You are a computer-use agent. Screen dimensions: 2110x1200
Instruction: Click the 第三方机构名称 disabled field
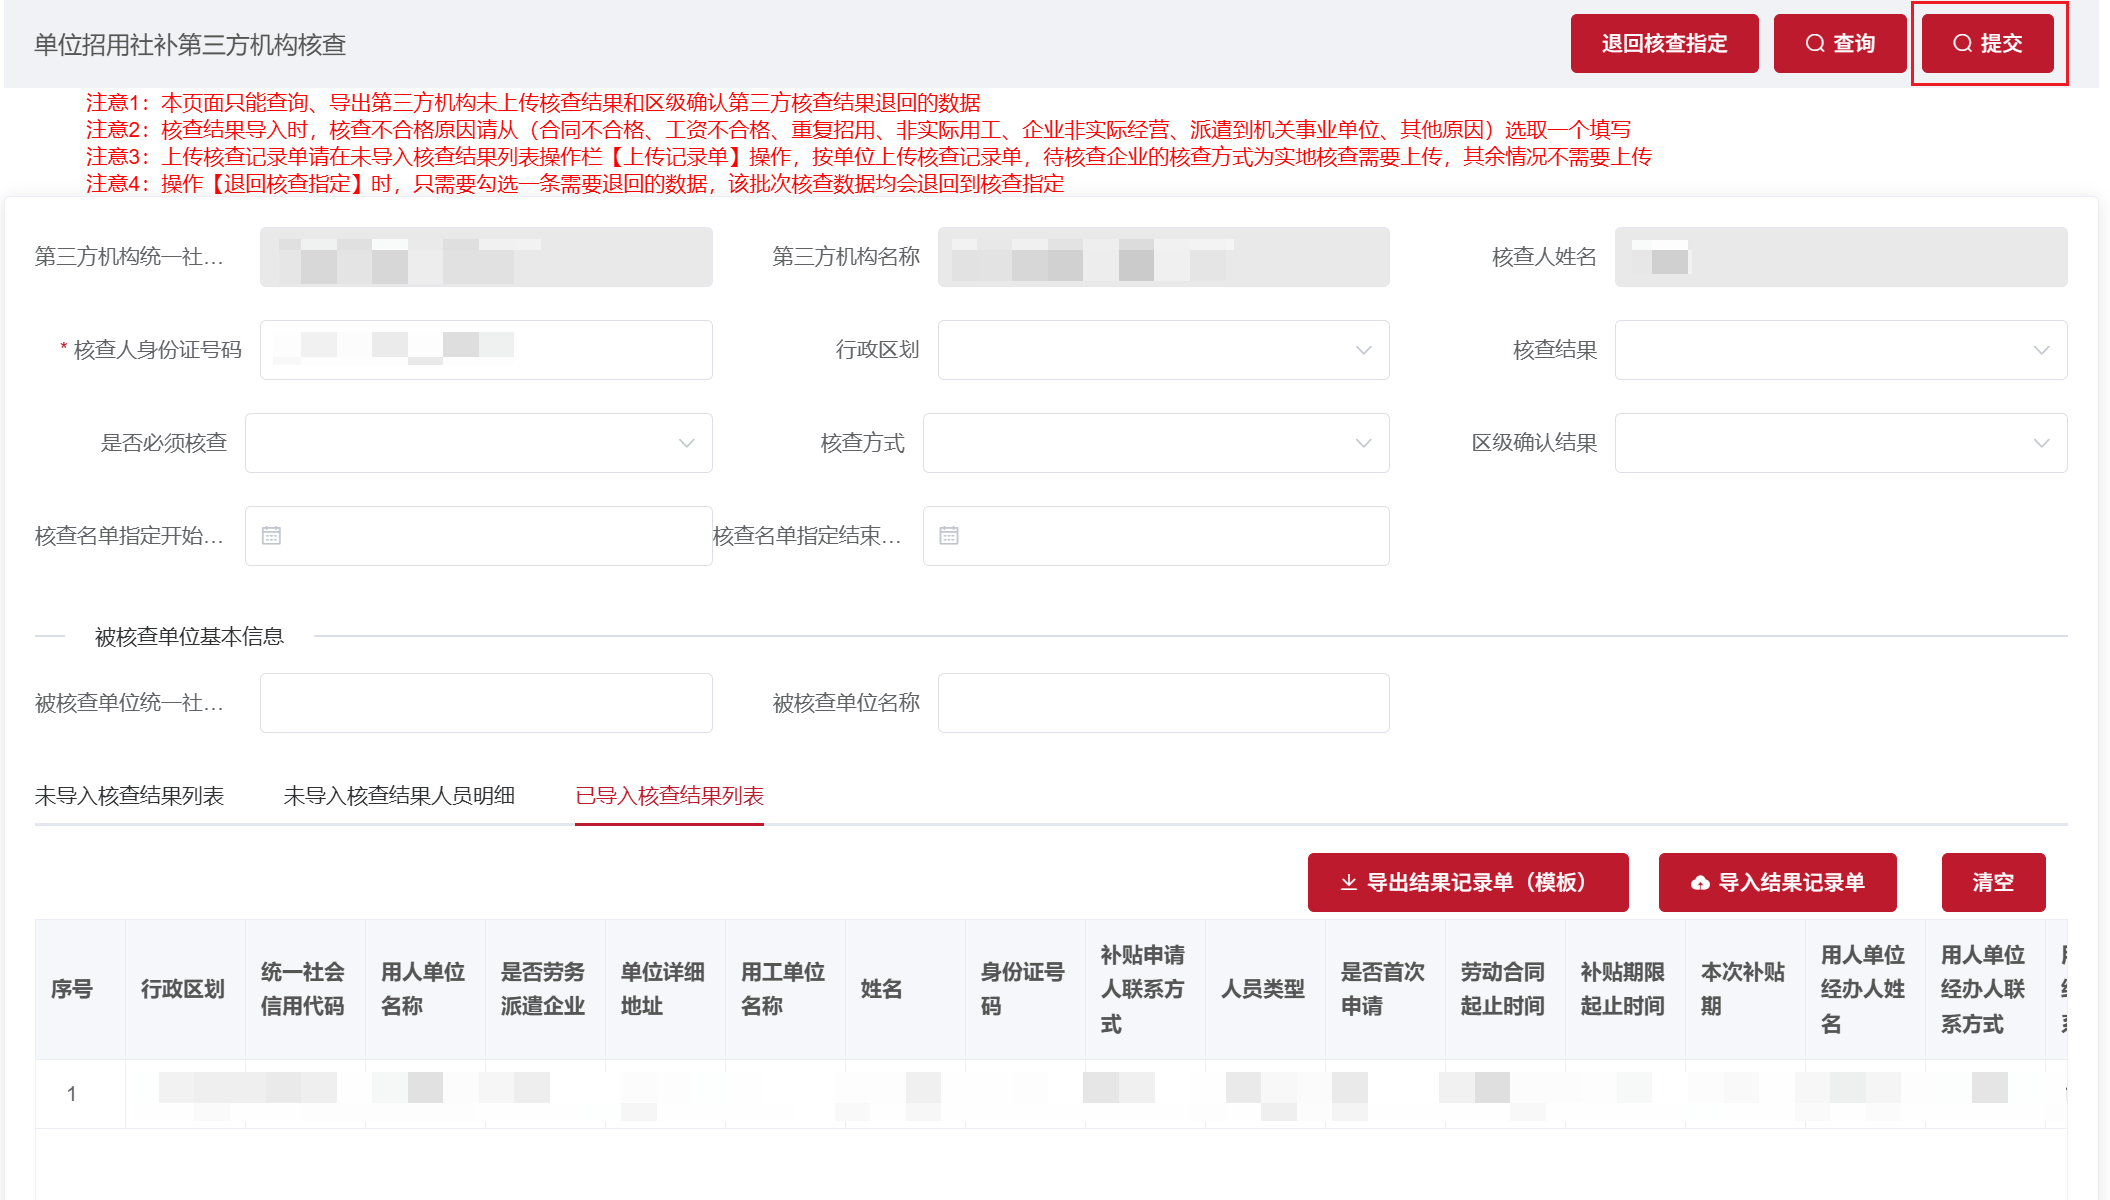click(1163, 257)
